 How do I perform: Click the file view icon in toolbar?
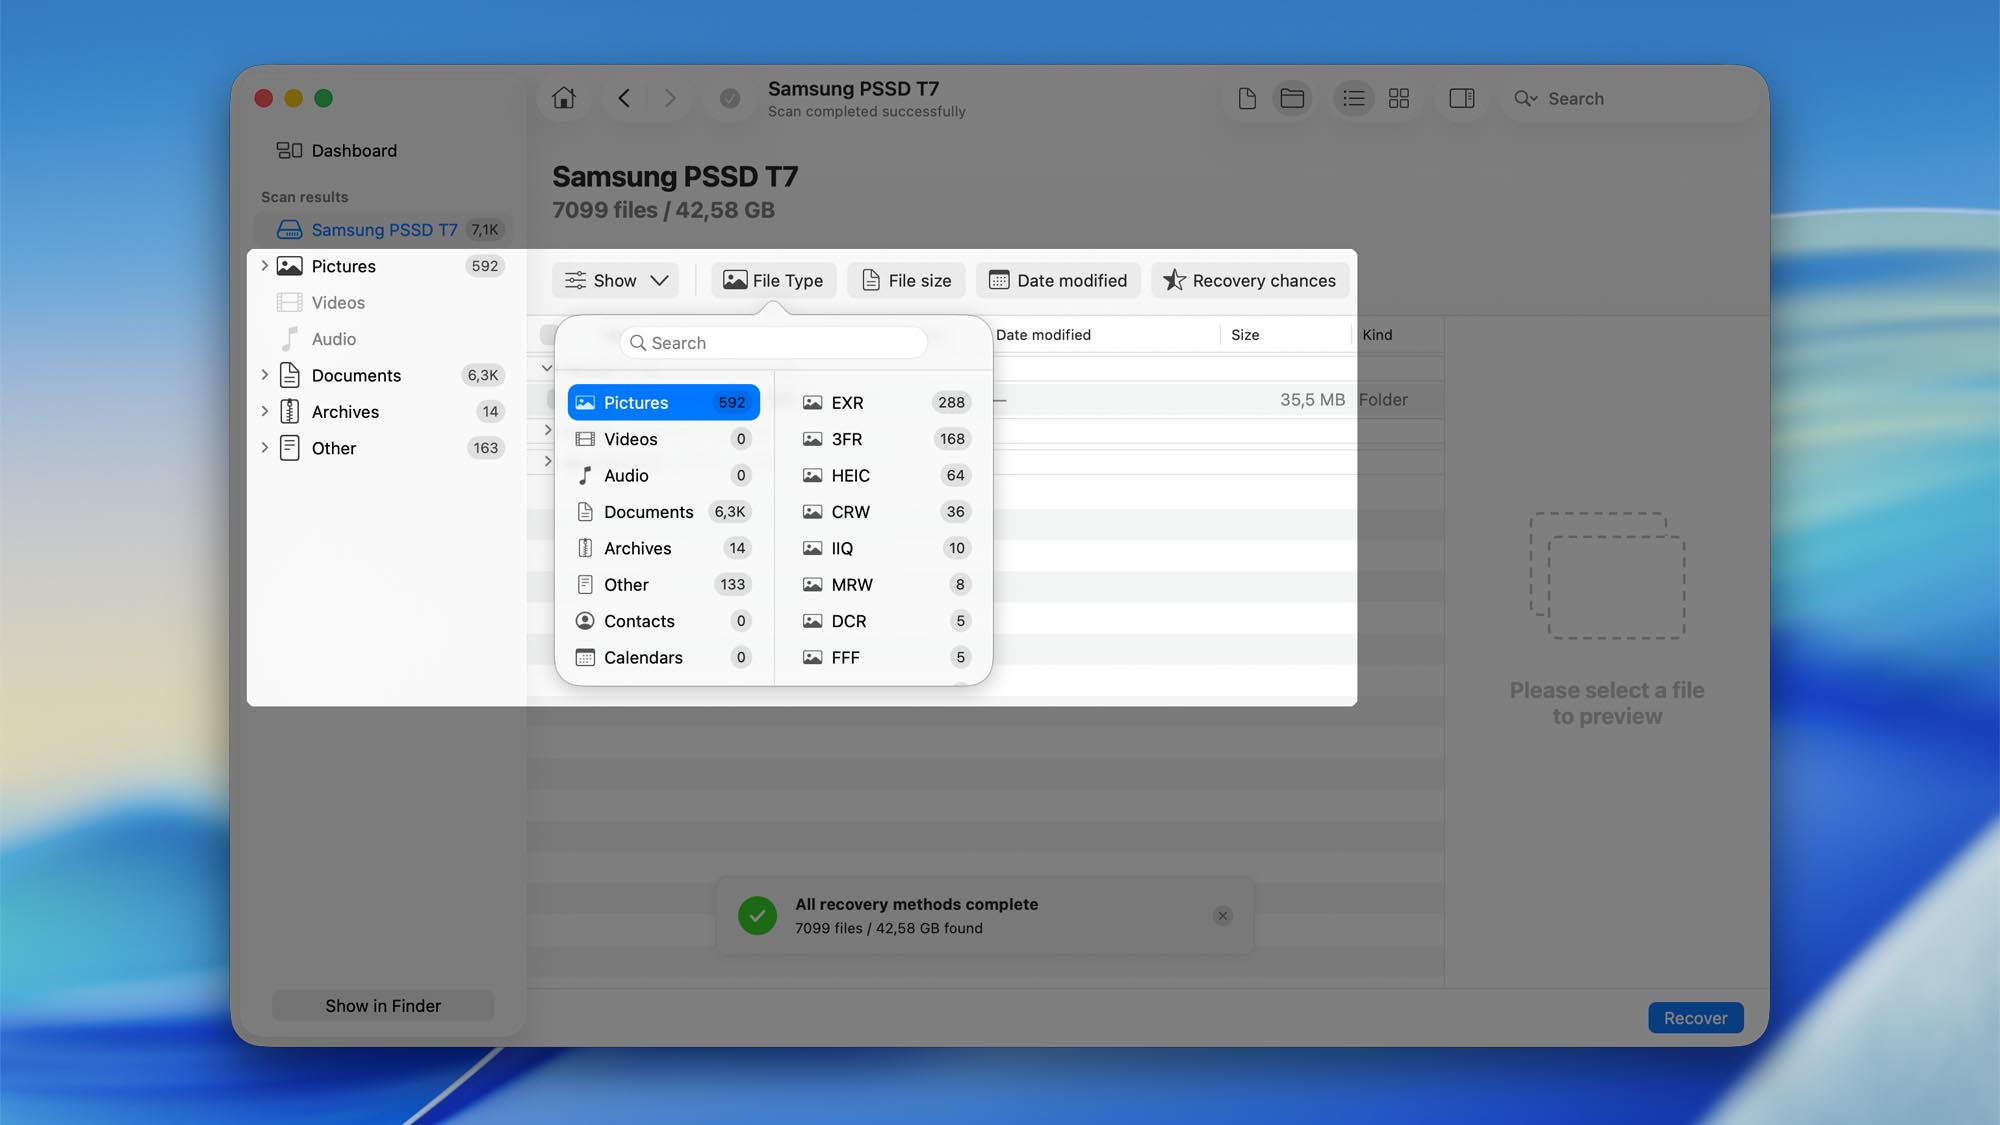tap(1246, 98)
